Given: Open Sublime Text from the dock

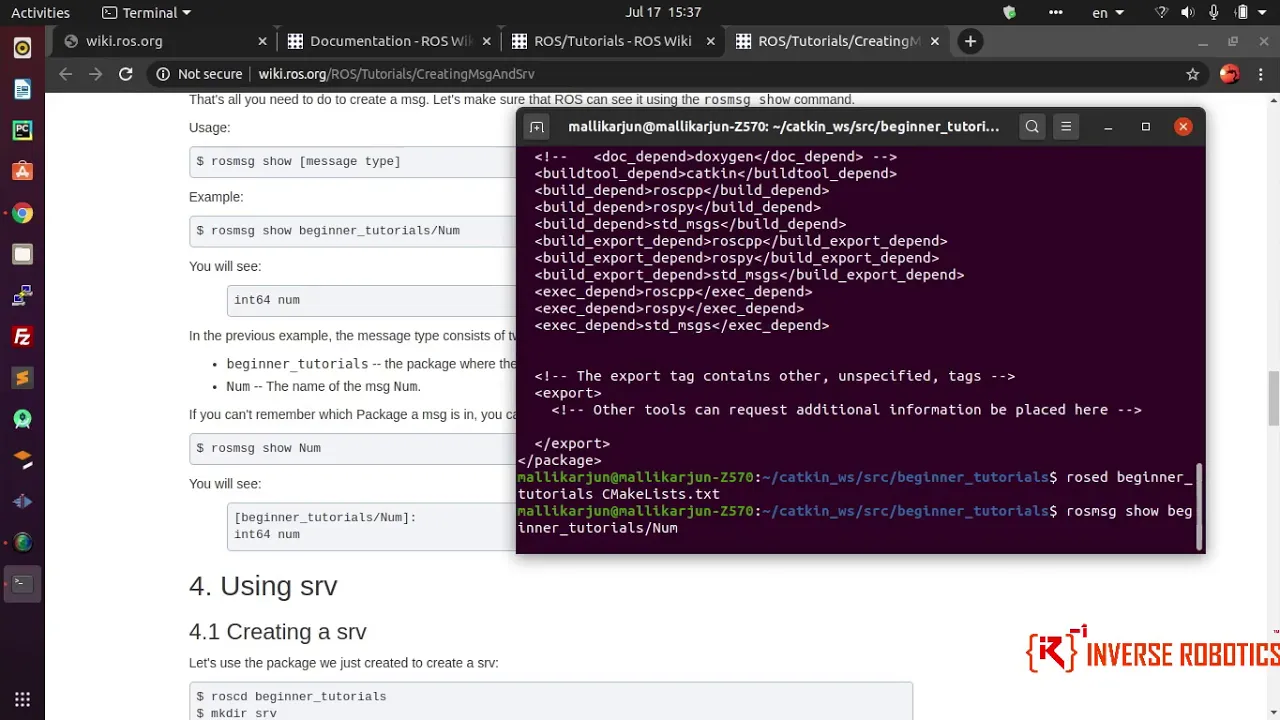Looking at the screenshot, I should tap(22, 378).
